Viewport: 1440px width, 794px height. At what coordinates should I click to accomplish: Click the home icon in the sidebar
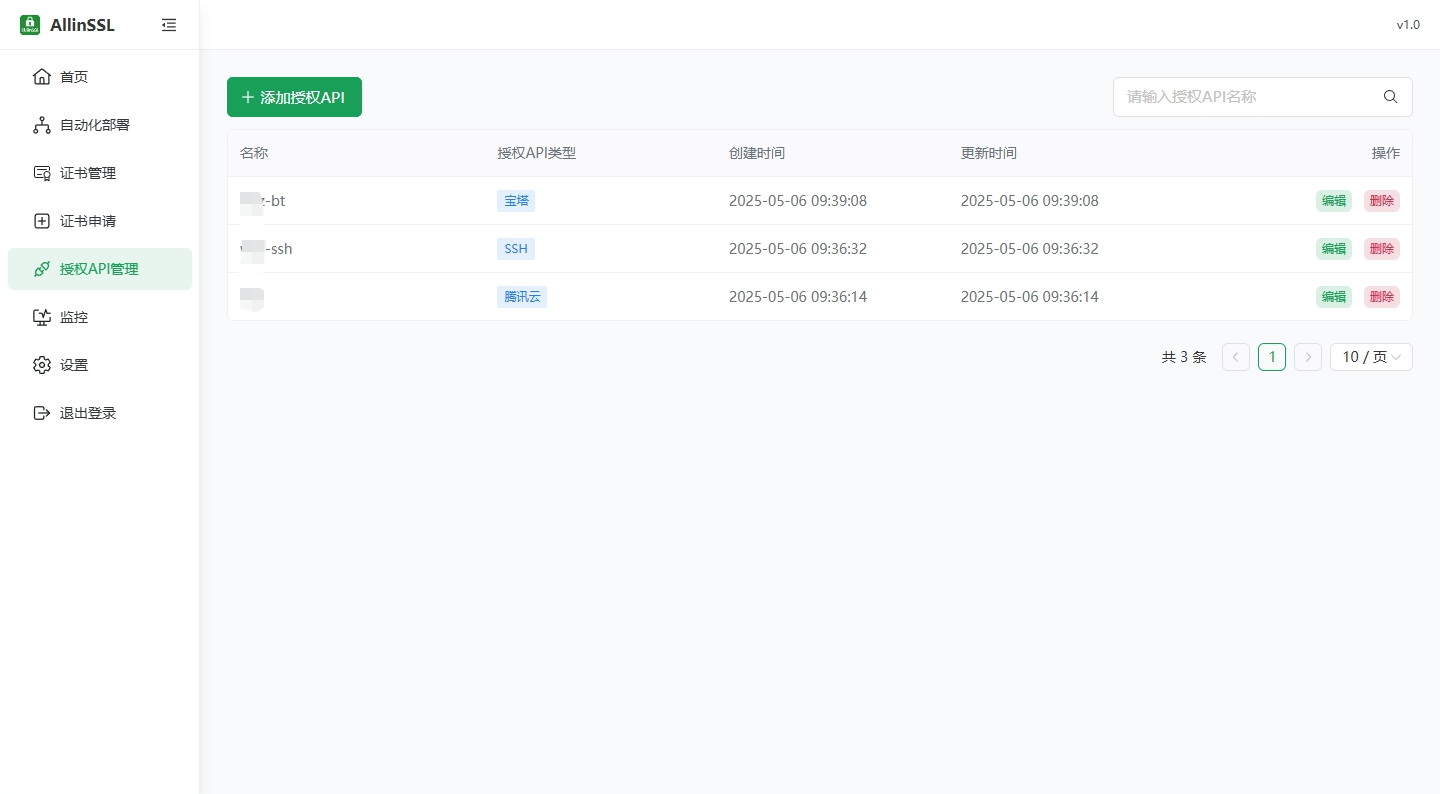click(x=41, y=77)
